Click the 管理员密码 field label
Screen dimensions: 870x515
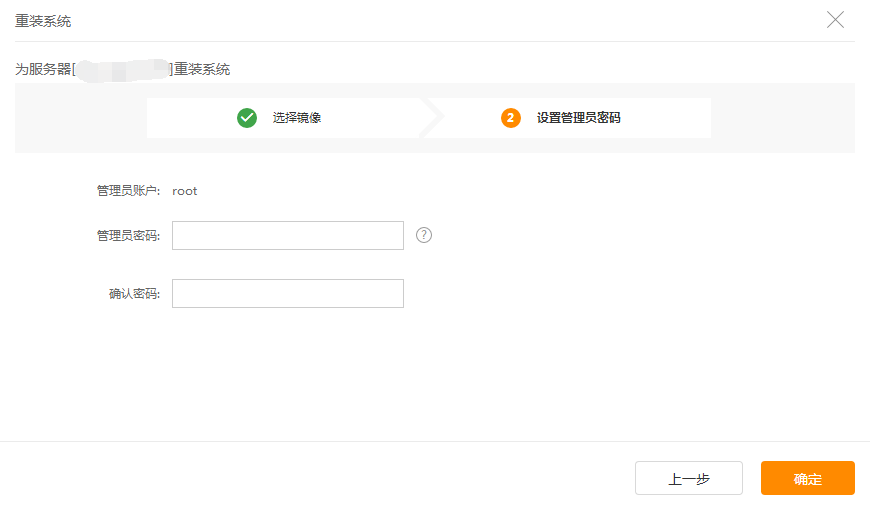coord(127,236)
